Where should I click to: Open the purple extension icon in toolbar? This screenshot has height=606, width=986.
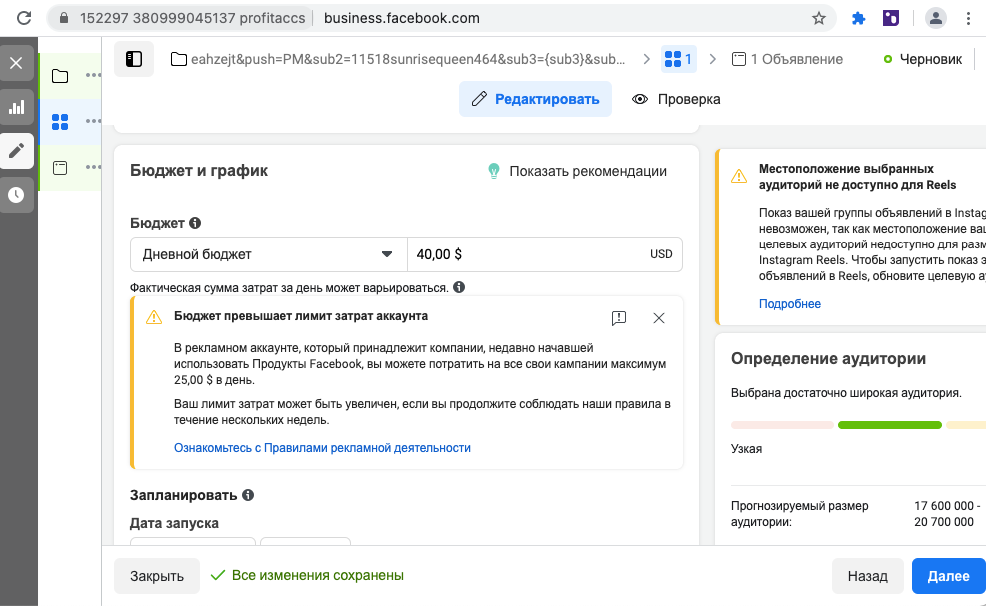click(x=890, y=18)
